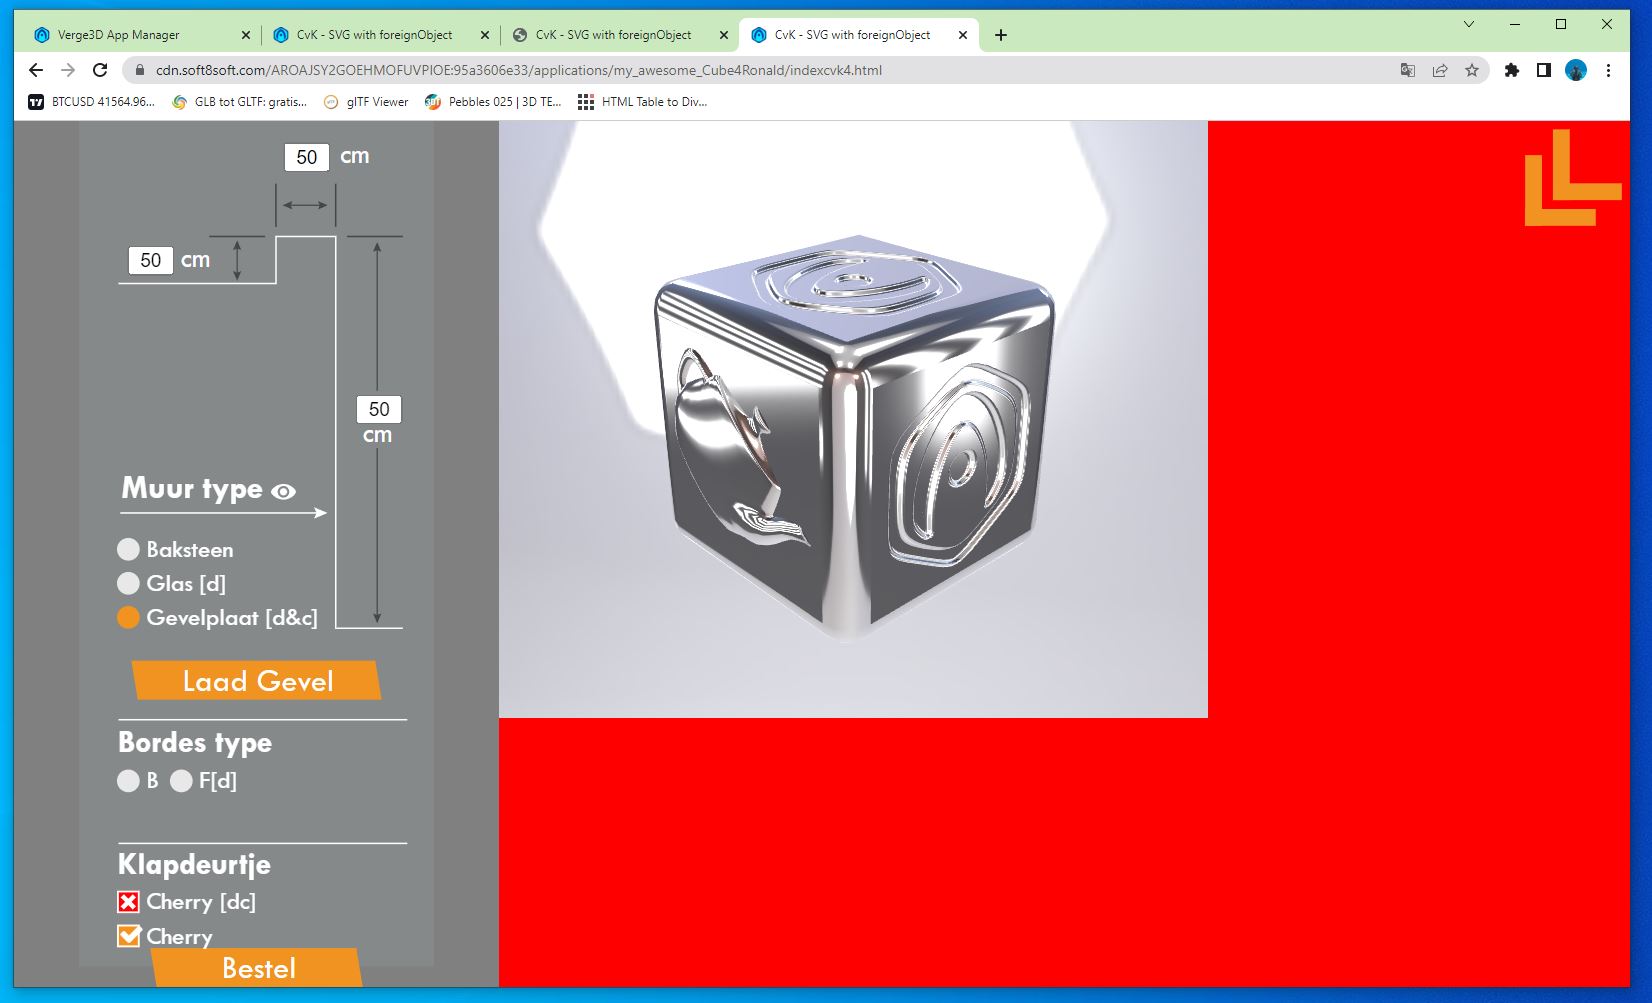Click the Muur type heading
Screen dimensions: 1652x1003
[x=192, y=488]
